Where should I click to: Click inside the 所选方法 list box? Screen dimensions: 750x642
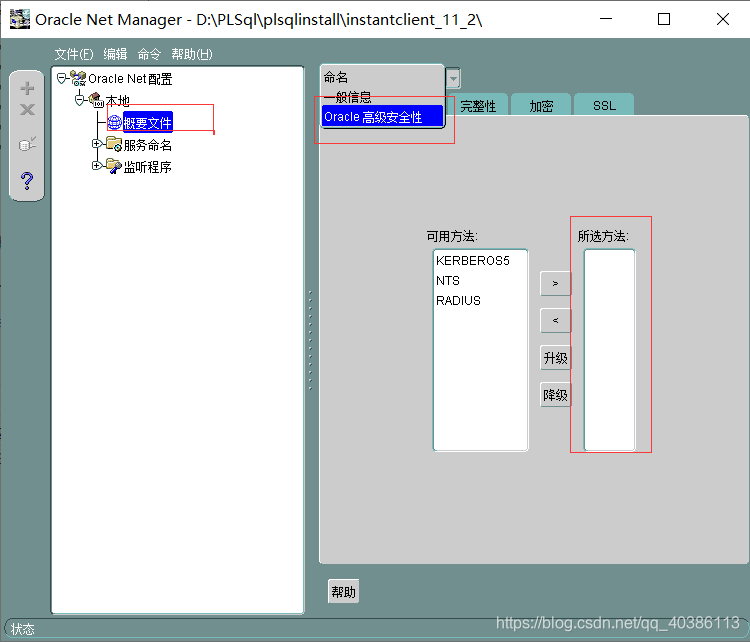tap(609, 350)
